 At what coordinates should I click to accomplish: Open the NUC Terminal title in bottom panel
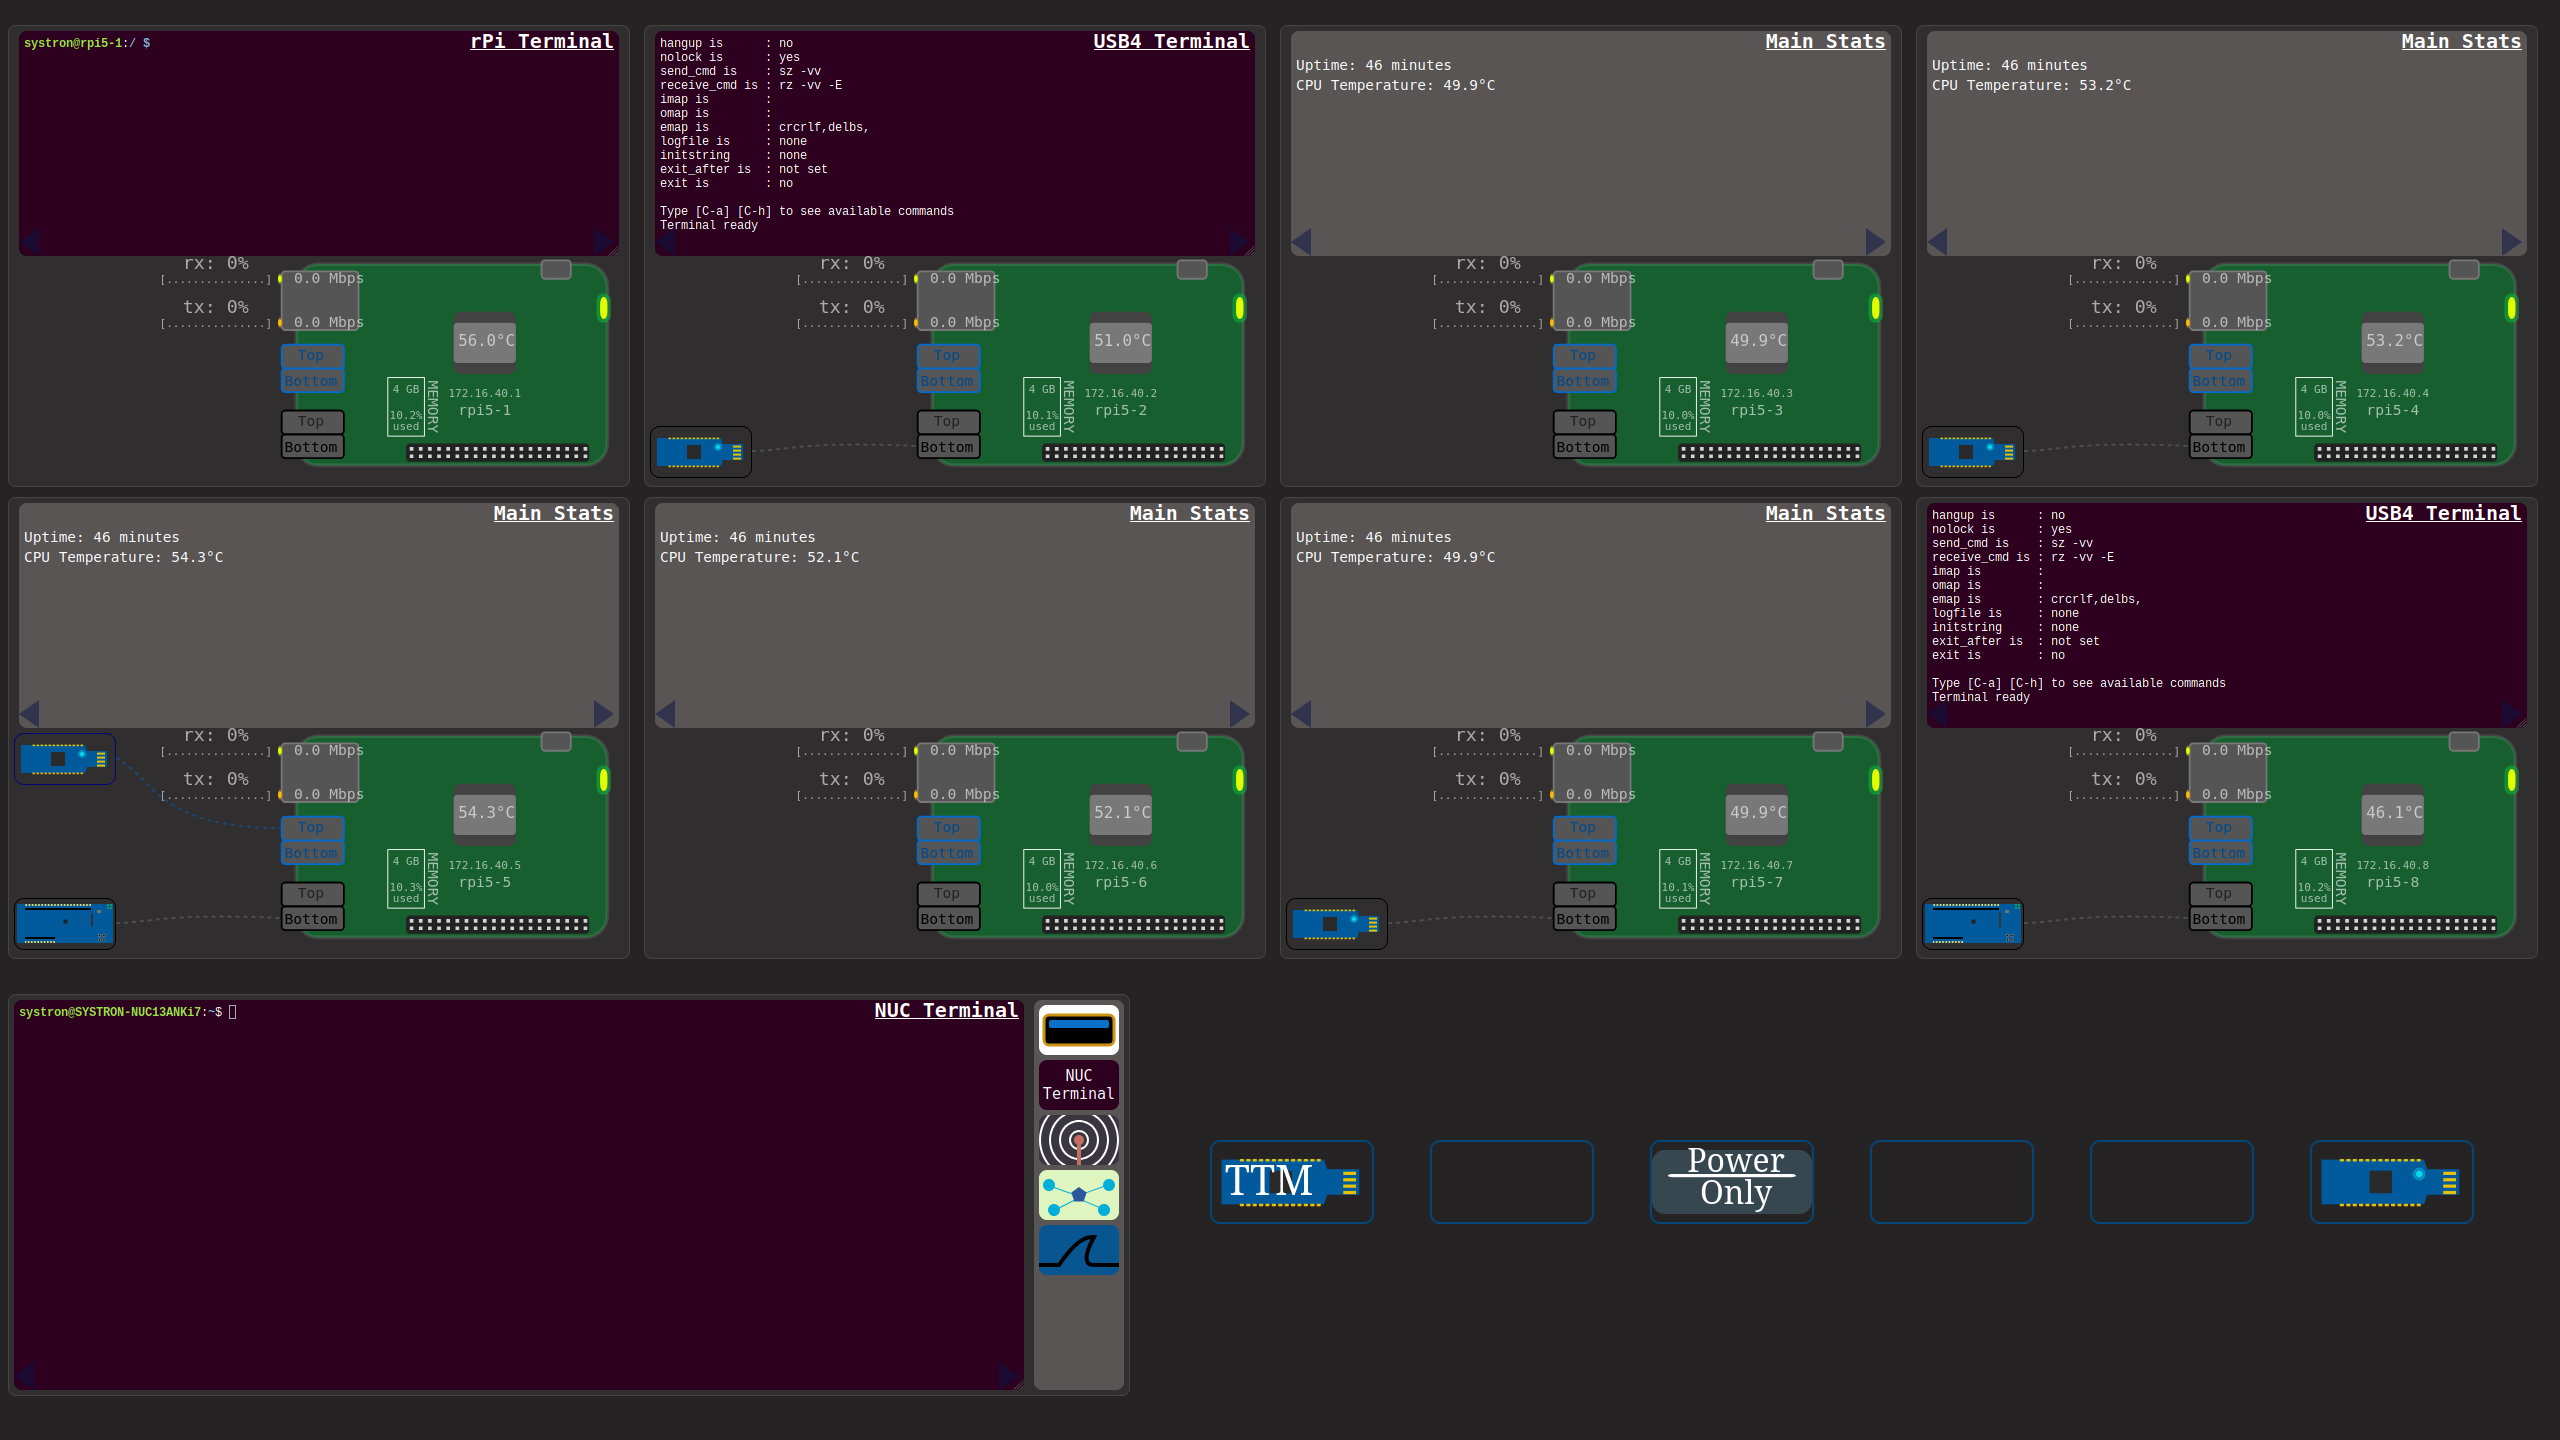[946, 1010]
